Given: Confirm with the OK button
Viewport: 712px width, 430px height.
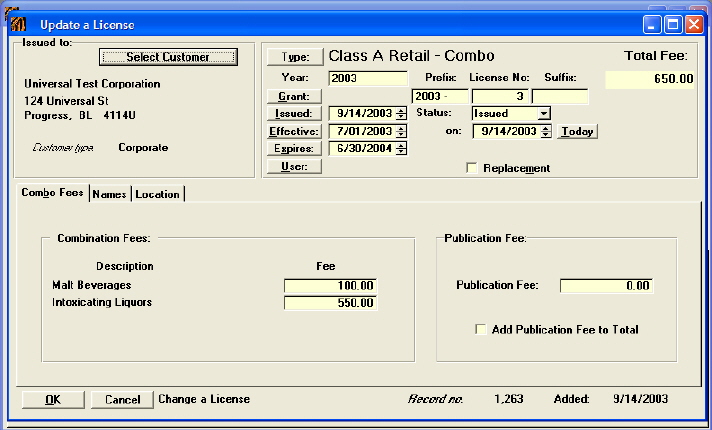Looking at the screenshot, I should (x=53, y=399).
